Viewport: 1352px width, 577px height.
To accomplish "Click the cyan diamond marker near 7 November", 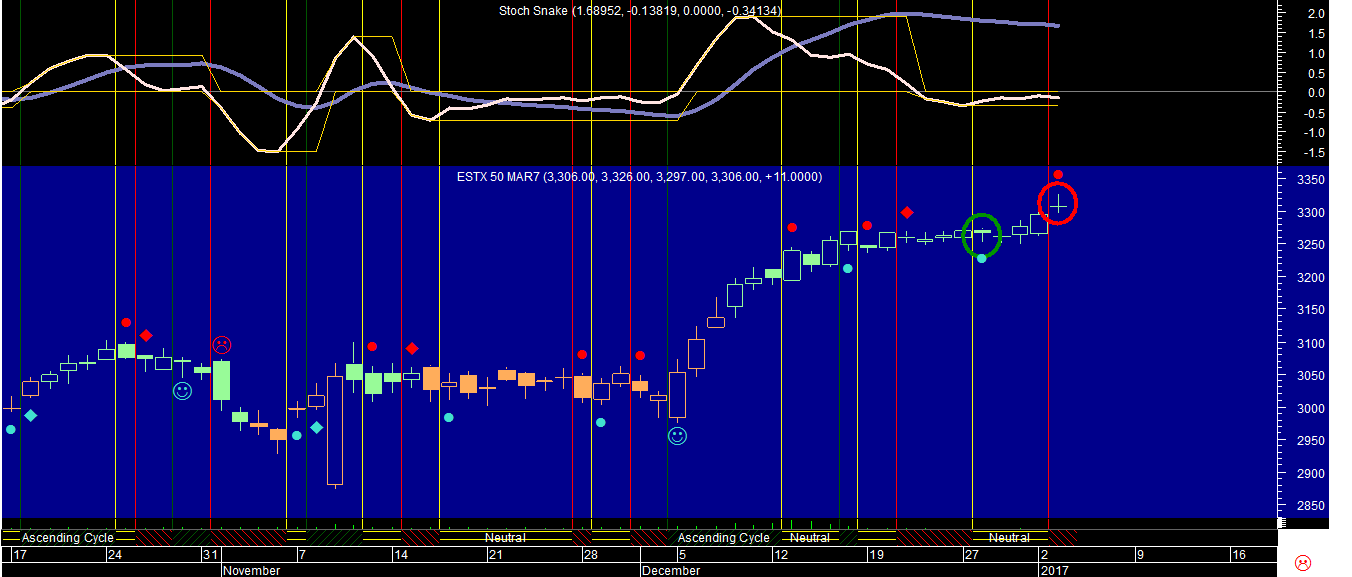I will tap(317, 427).
